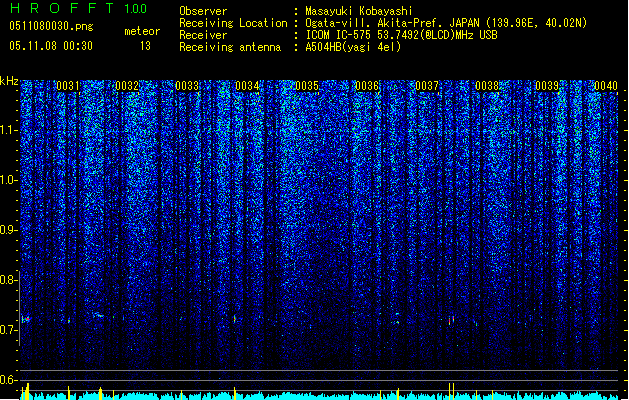The width and height of the screenshot is (629, 400).
Task: Click the time marker 0033
Action: tap(187, 86)
